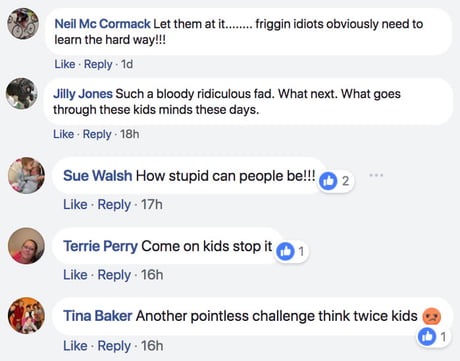The image size is (460, 361).
Task: Open the Neil Mc Cormack name link
Action: click(102, 24)
